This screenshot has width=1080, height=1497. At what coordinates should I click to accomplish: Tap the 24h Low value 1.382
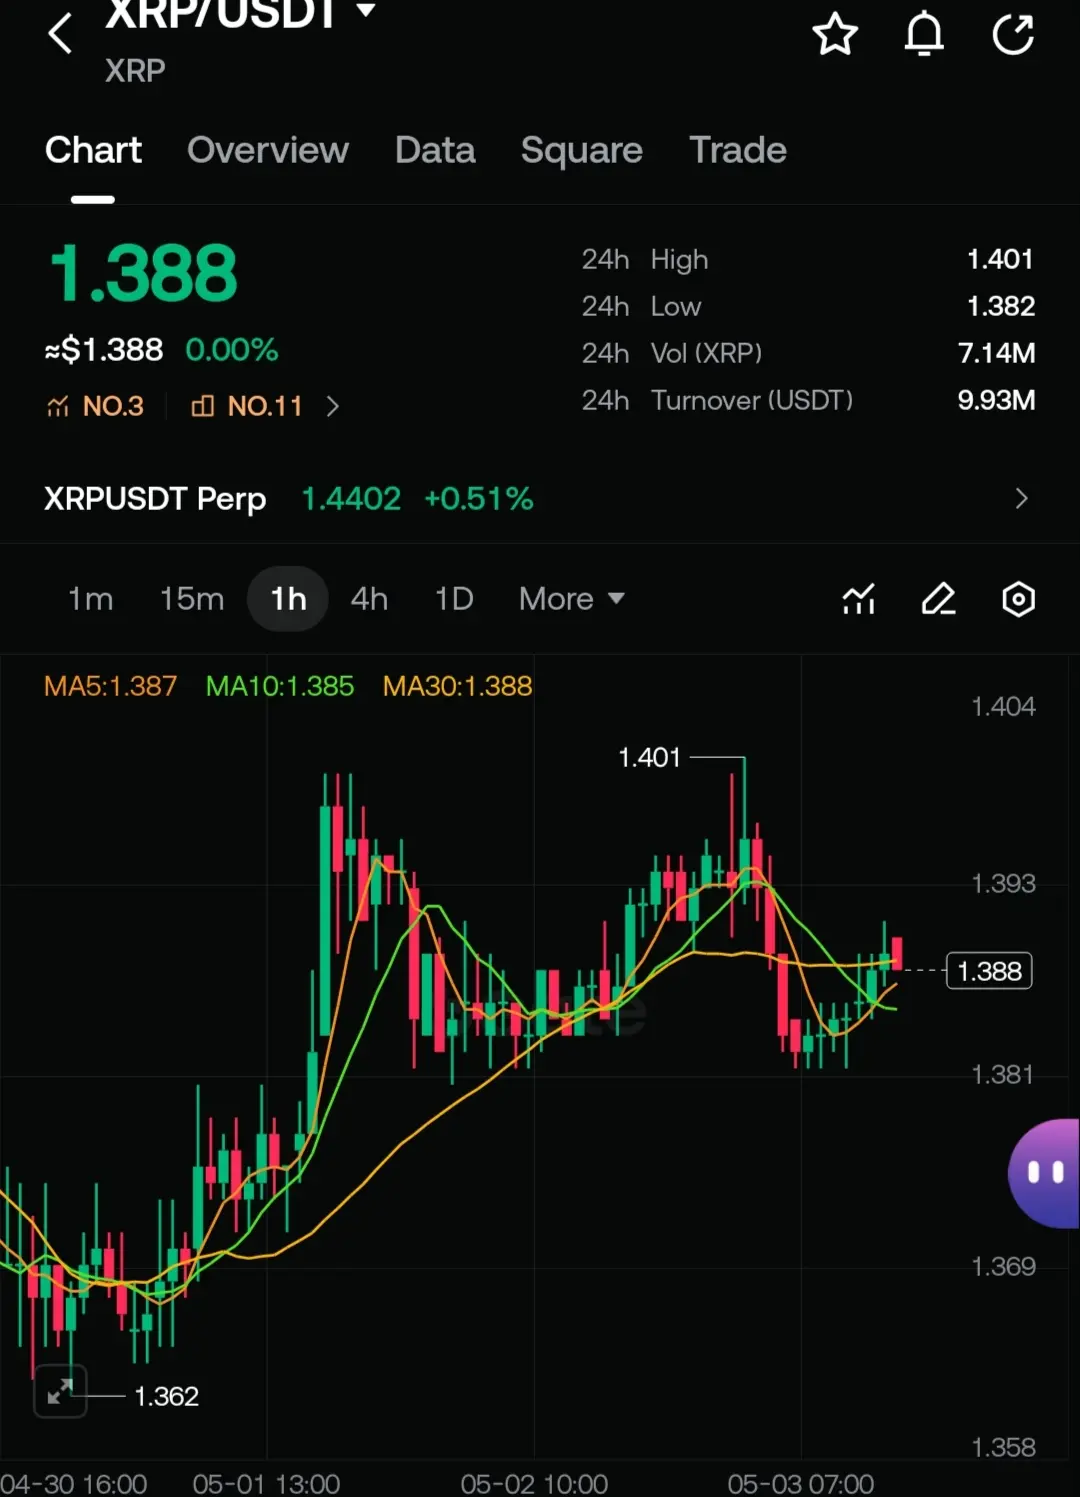(x=1000, y=306)
